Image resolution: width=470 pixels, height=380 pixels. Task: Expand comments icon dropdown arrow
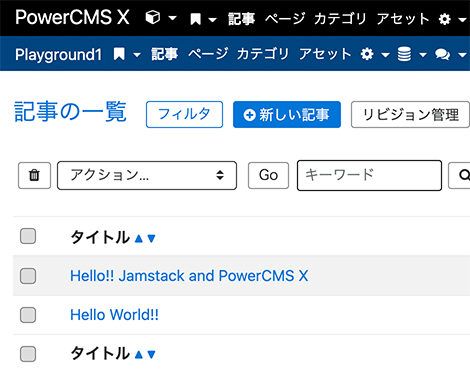pyautogui.click(x=462, y=55)
